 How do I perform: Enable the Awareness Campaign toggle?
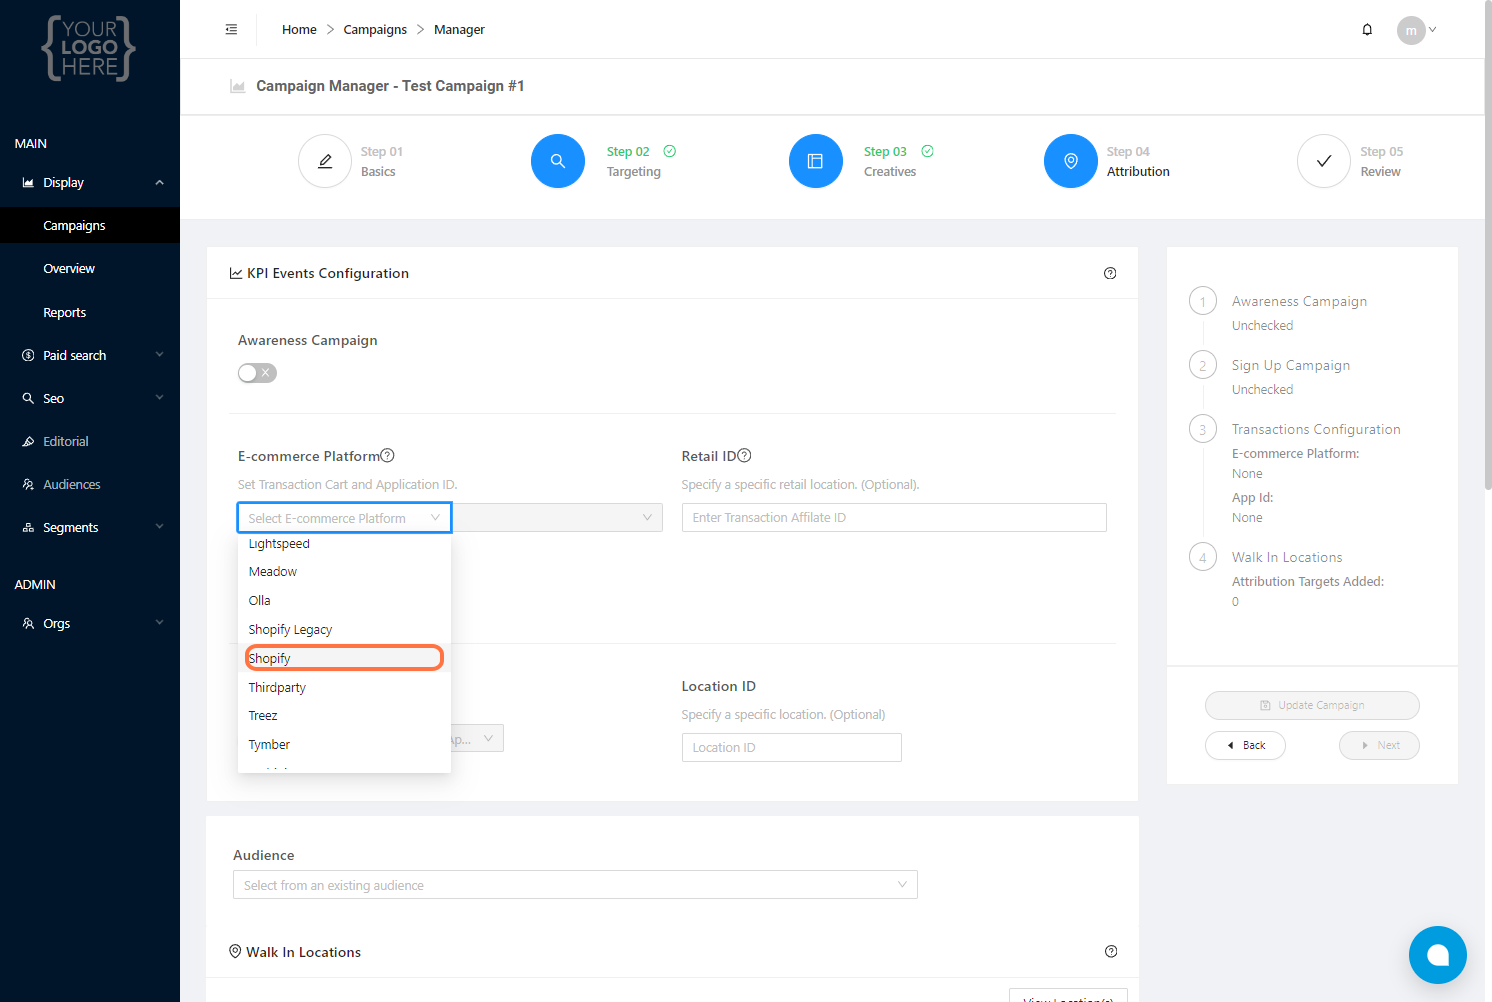pos(257,373)
